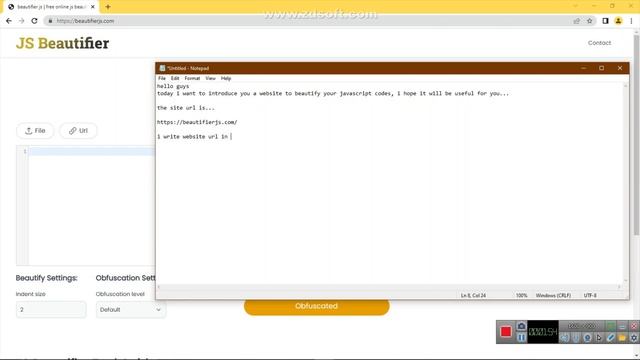
Task: Open the Obfuscation level dropdown
Action: coord(131,310)
